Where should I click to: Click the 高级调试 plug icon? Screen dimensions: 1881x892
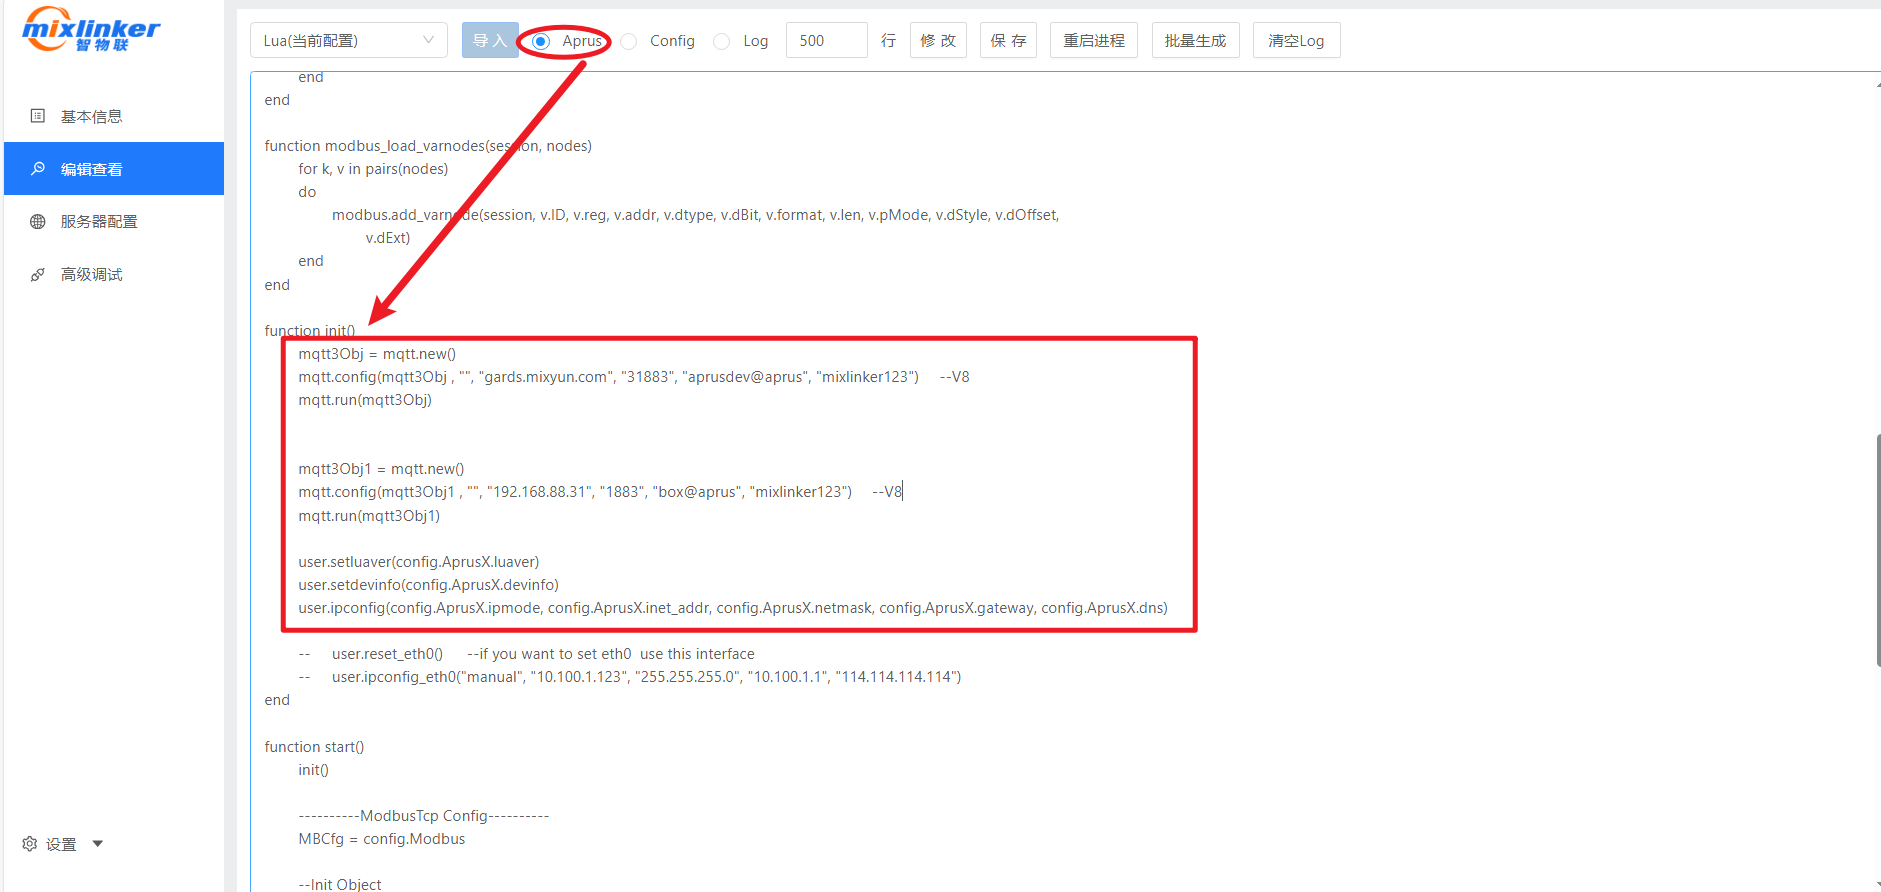point(38,275)
